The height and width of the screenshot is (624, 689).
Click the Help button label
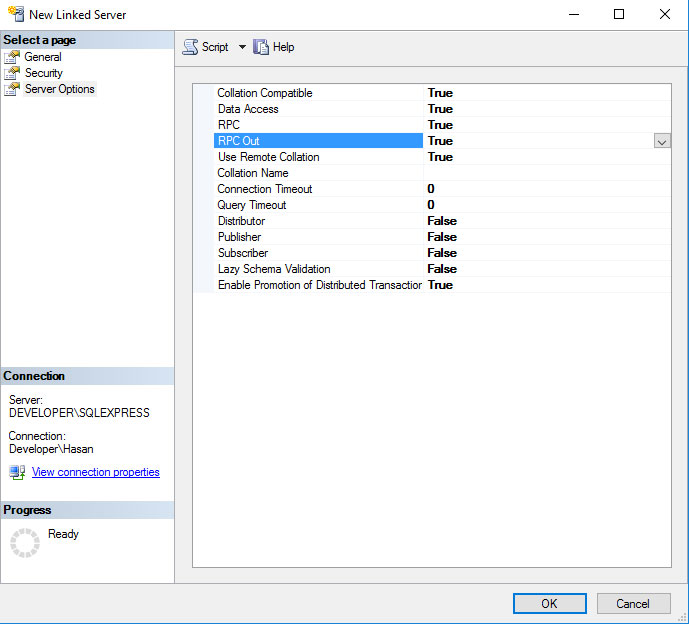[x=283, y=47]
